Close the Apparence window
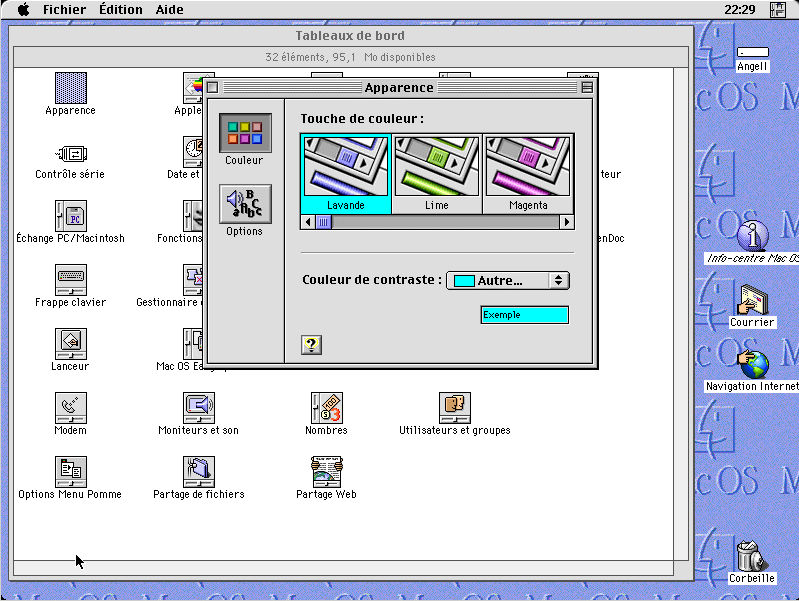 [213, 88]
